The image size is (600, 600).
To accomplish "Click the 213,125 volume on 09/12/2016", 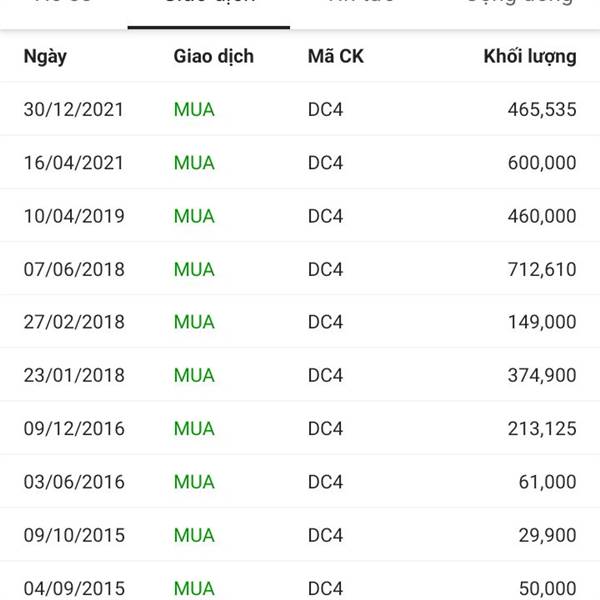I will (x=542, y=429).
